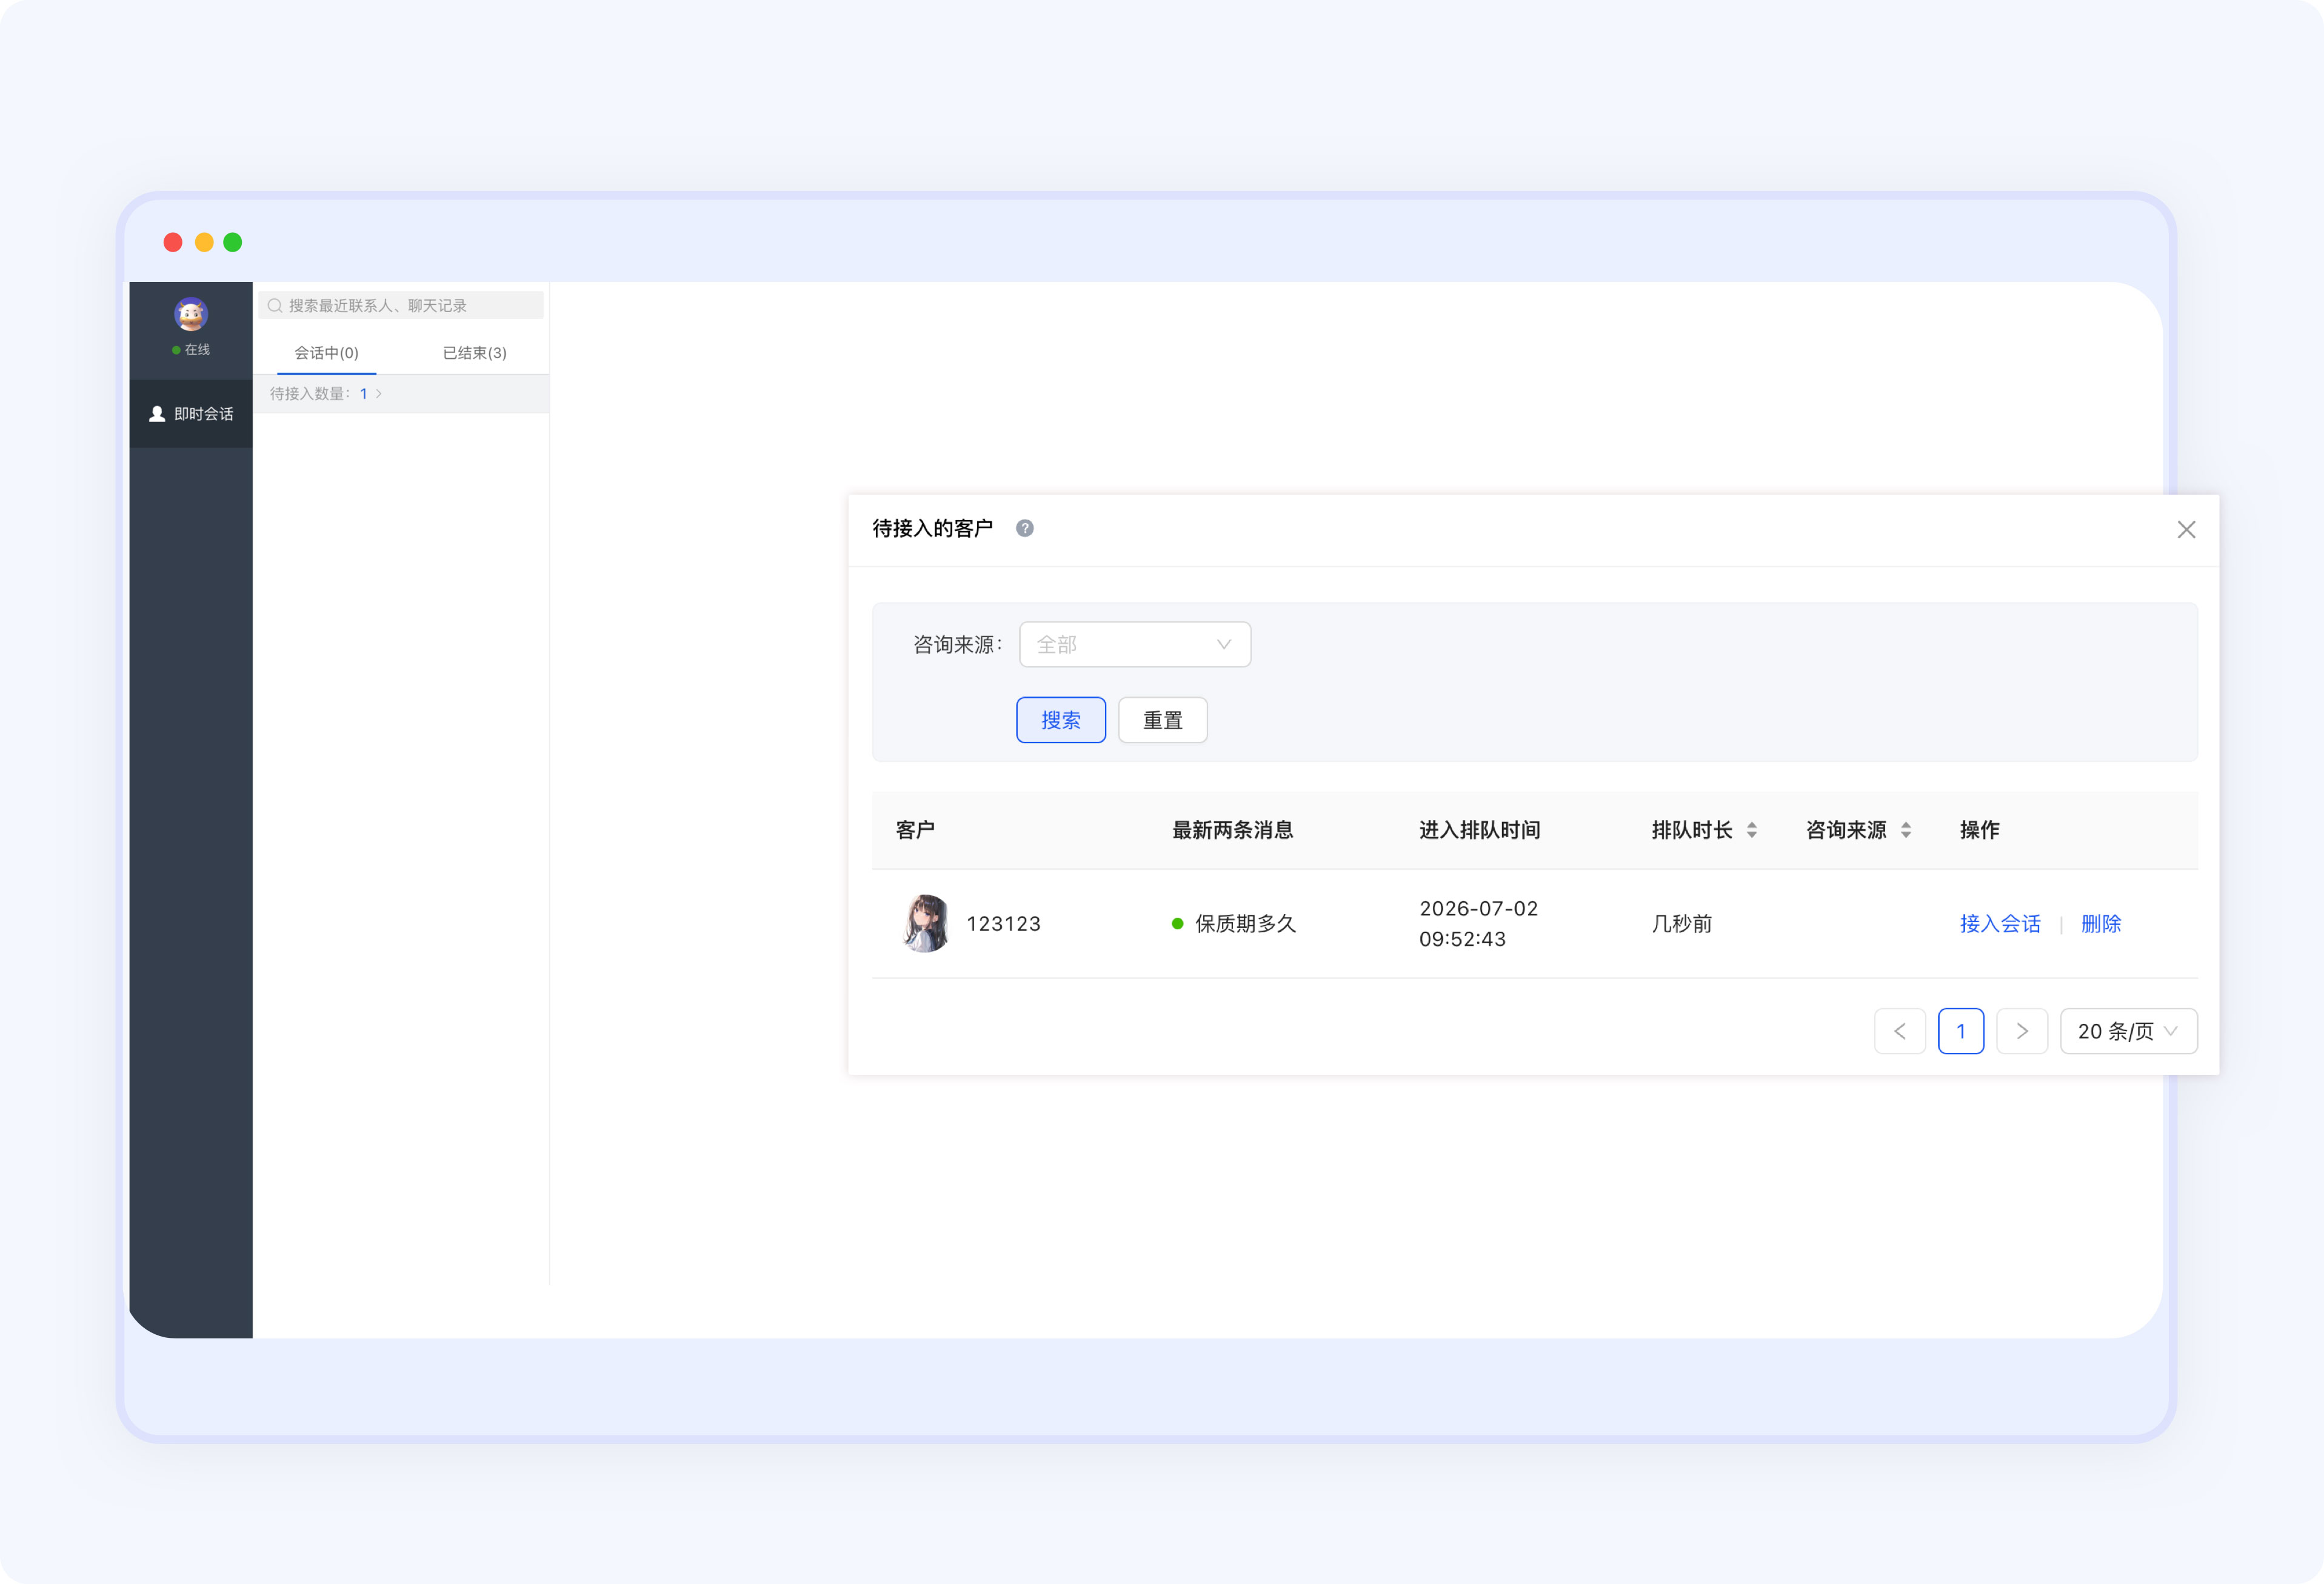Viewport: 2324px width, 1584px height.
Task: Switch to 已结束(3) tab
Action: (x=475, y=353)
